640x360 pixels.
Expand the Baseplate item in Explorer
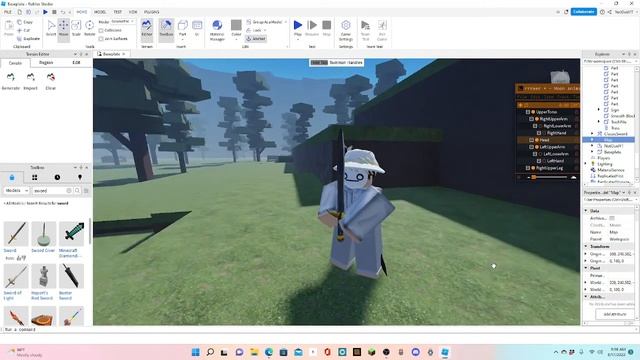(592, 152)
